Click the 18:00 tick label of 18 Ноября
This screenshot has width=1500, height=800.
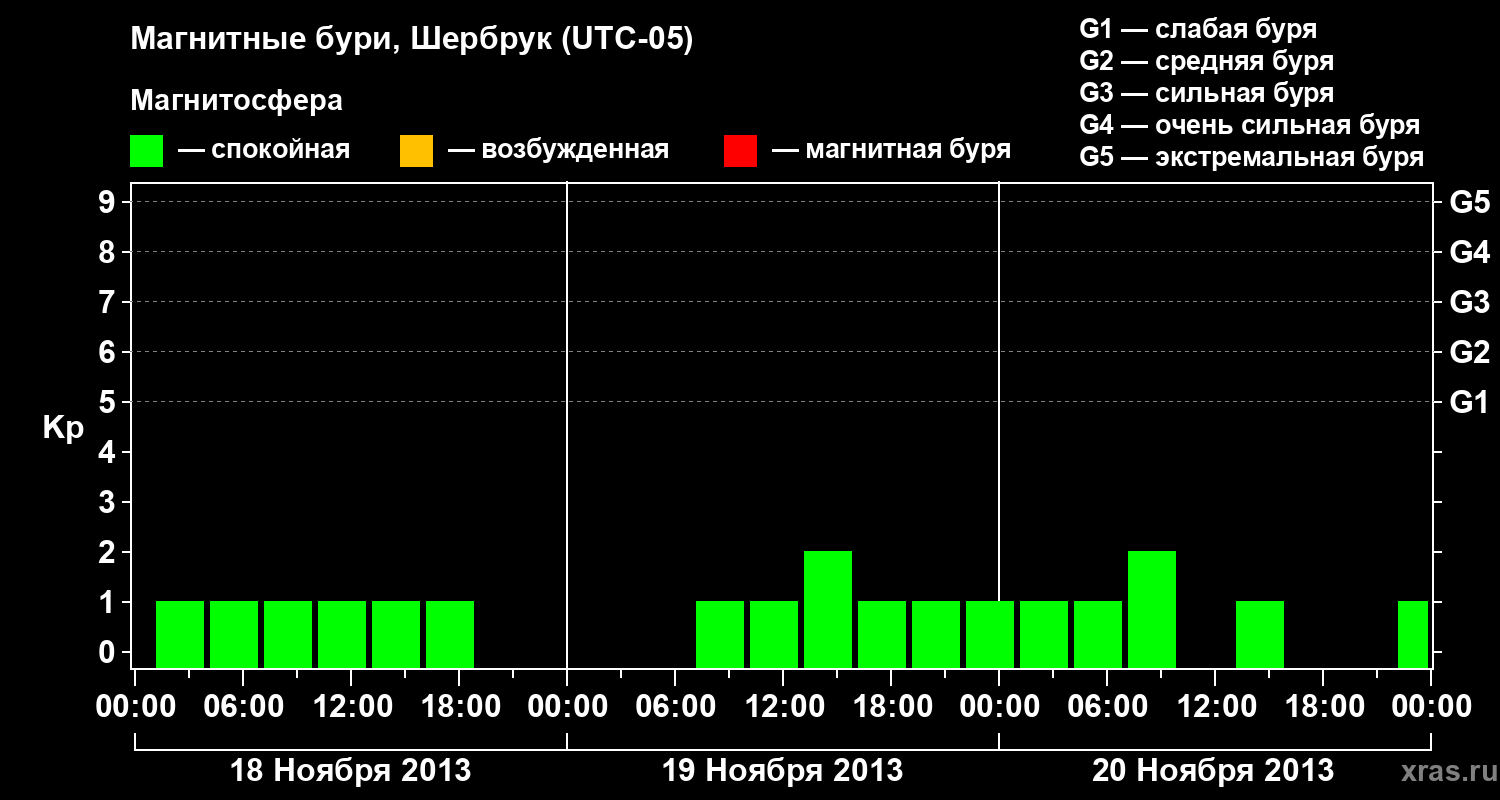click(x=459, y=707)
